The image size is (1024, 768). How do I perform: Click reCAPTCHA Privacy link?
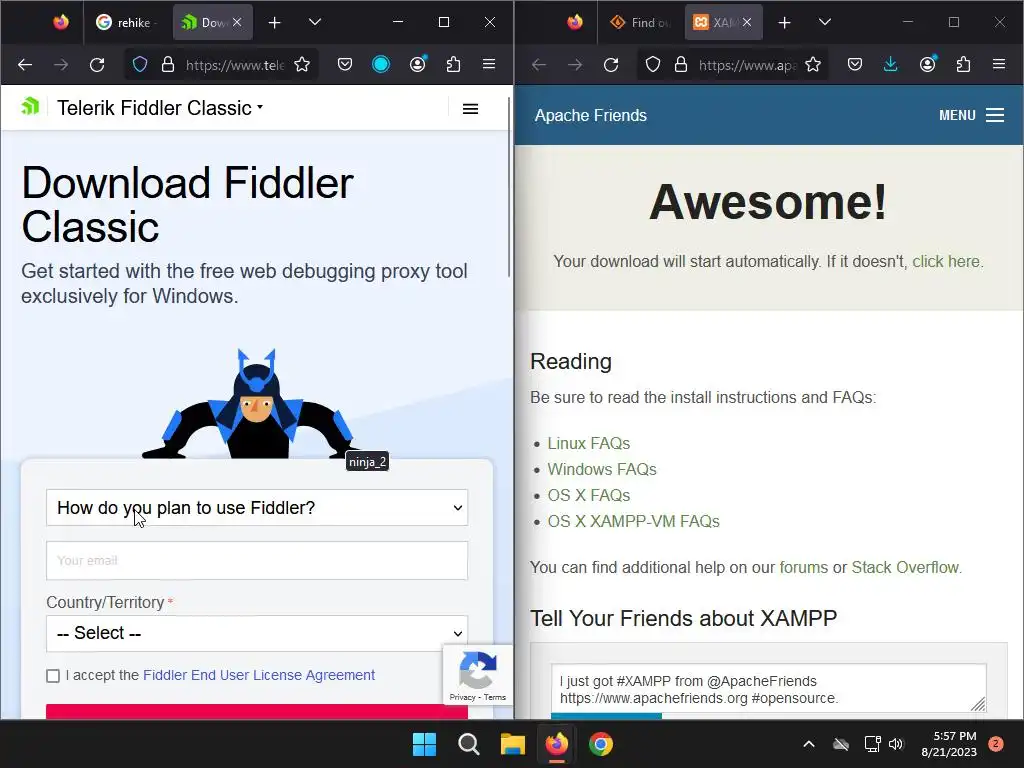[x=462, y=697]
